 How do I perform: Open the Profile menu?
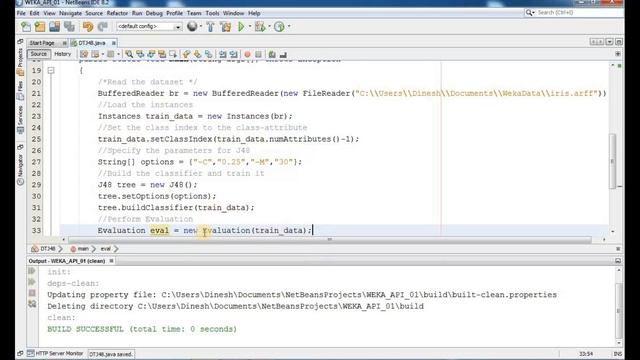point(174,13)
